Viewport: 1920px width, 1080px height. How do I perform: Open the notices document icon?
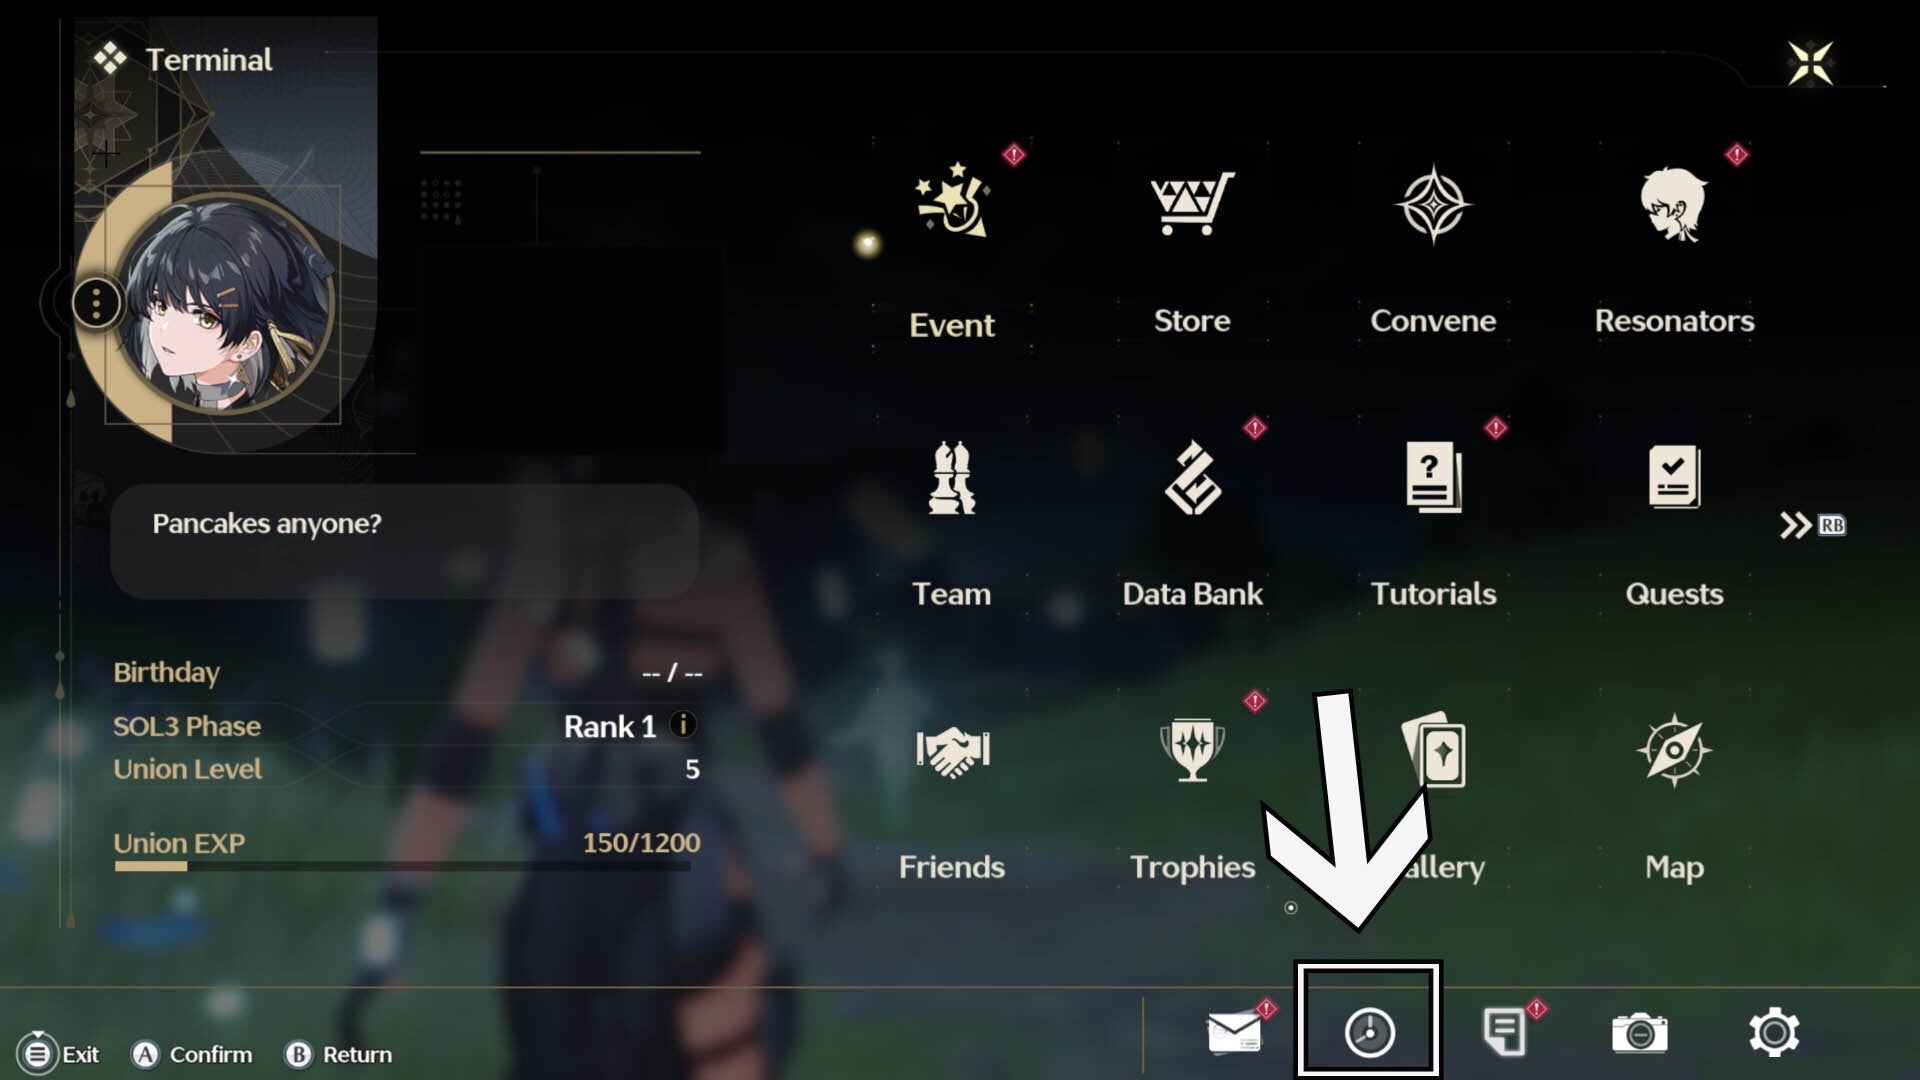(1504, 1032)
